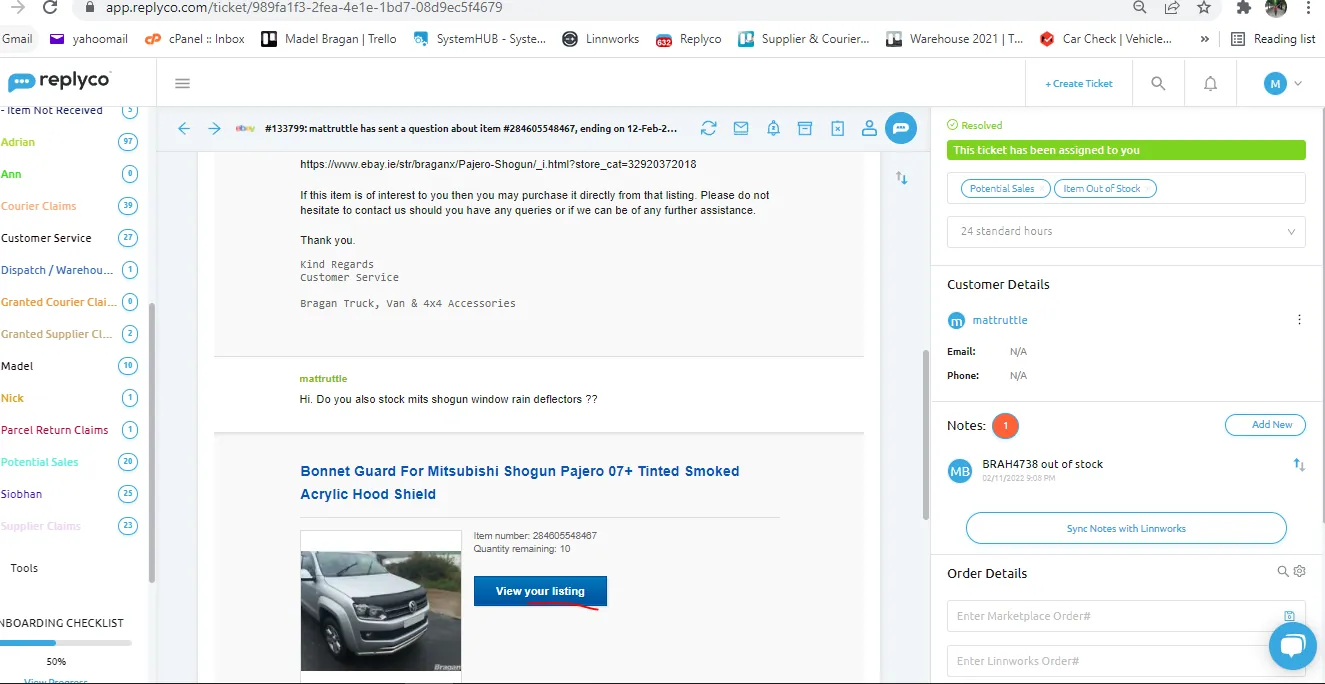The image size is (1325, 684).
Task: Remove the Item Out of Stock tag
Action: [x=1148, y=188]
